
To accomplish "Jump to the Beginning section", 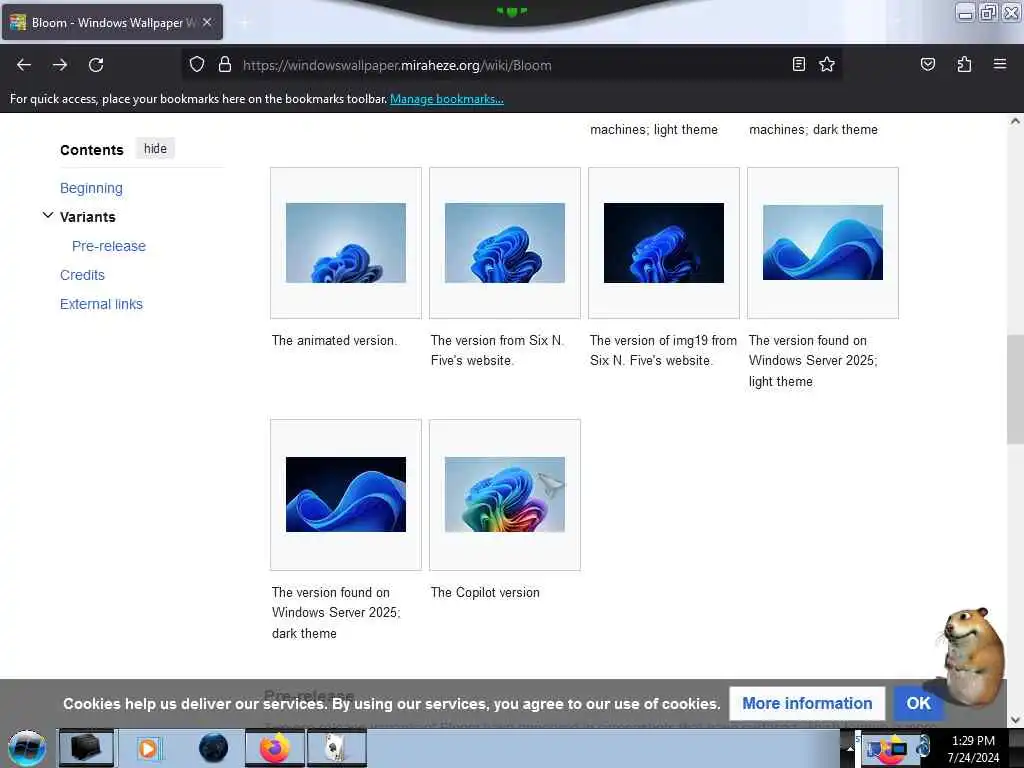I will point(91,188).
